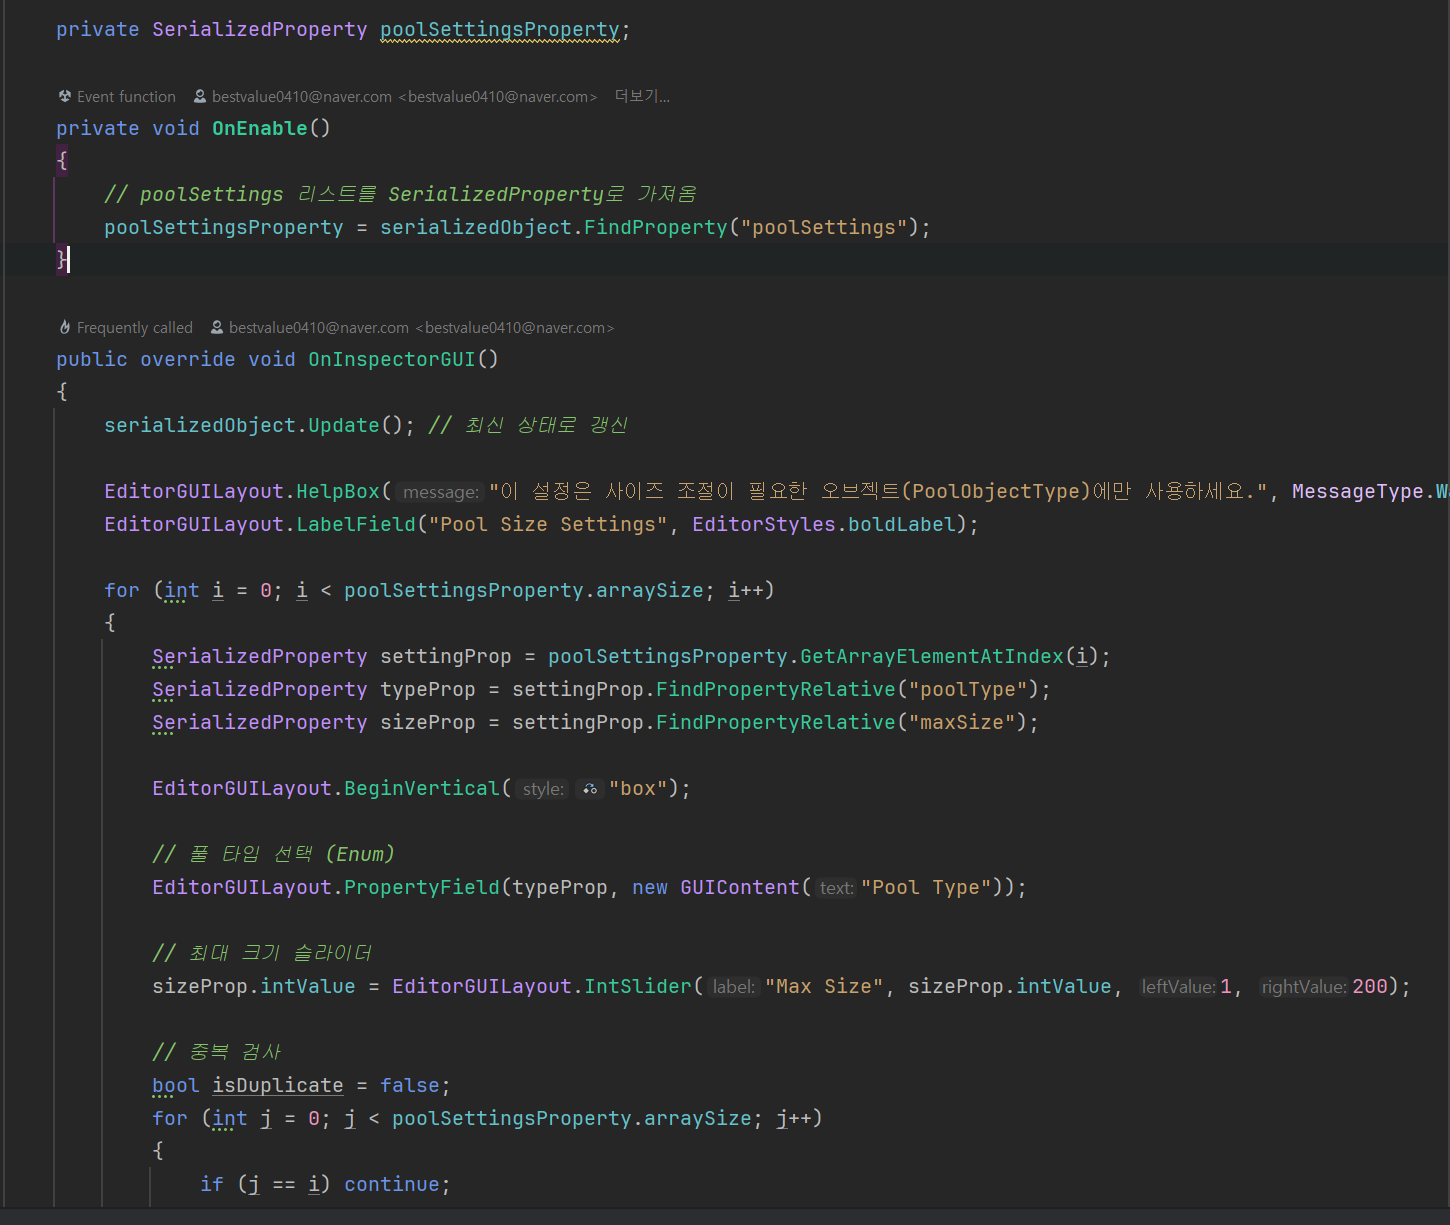Click the // 중복 검사 comment
Screen dimensions: 1450x1225
217,1052
